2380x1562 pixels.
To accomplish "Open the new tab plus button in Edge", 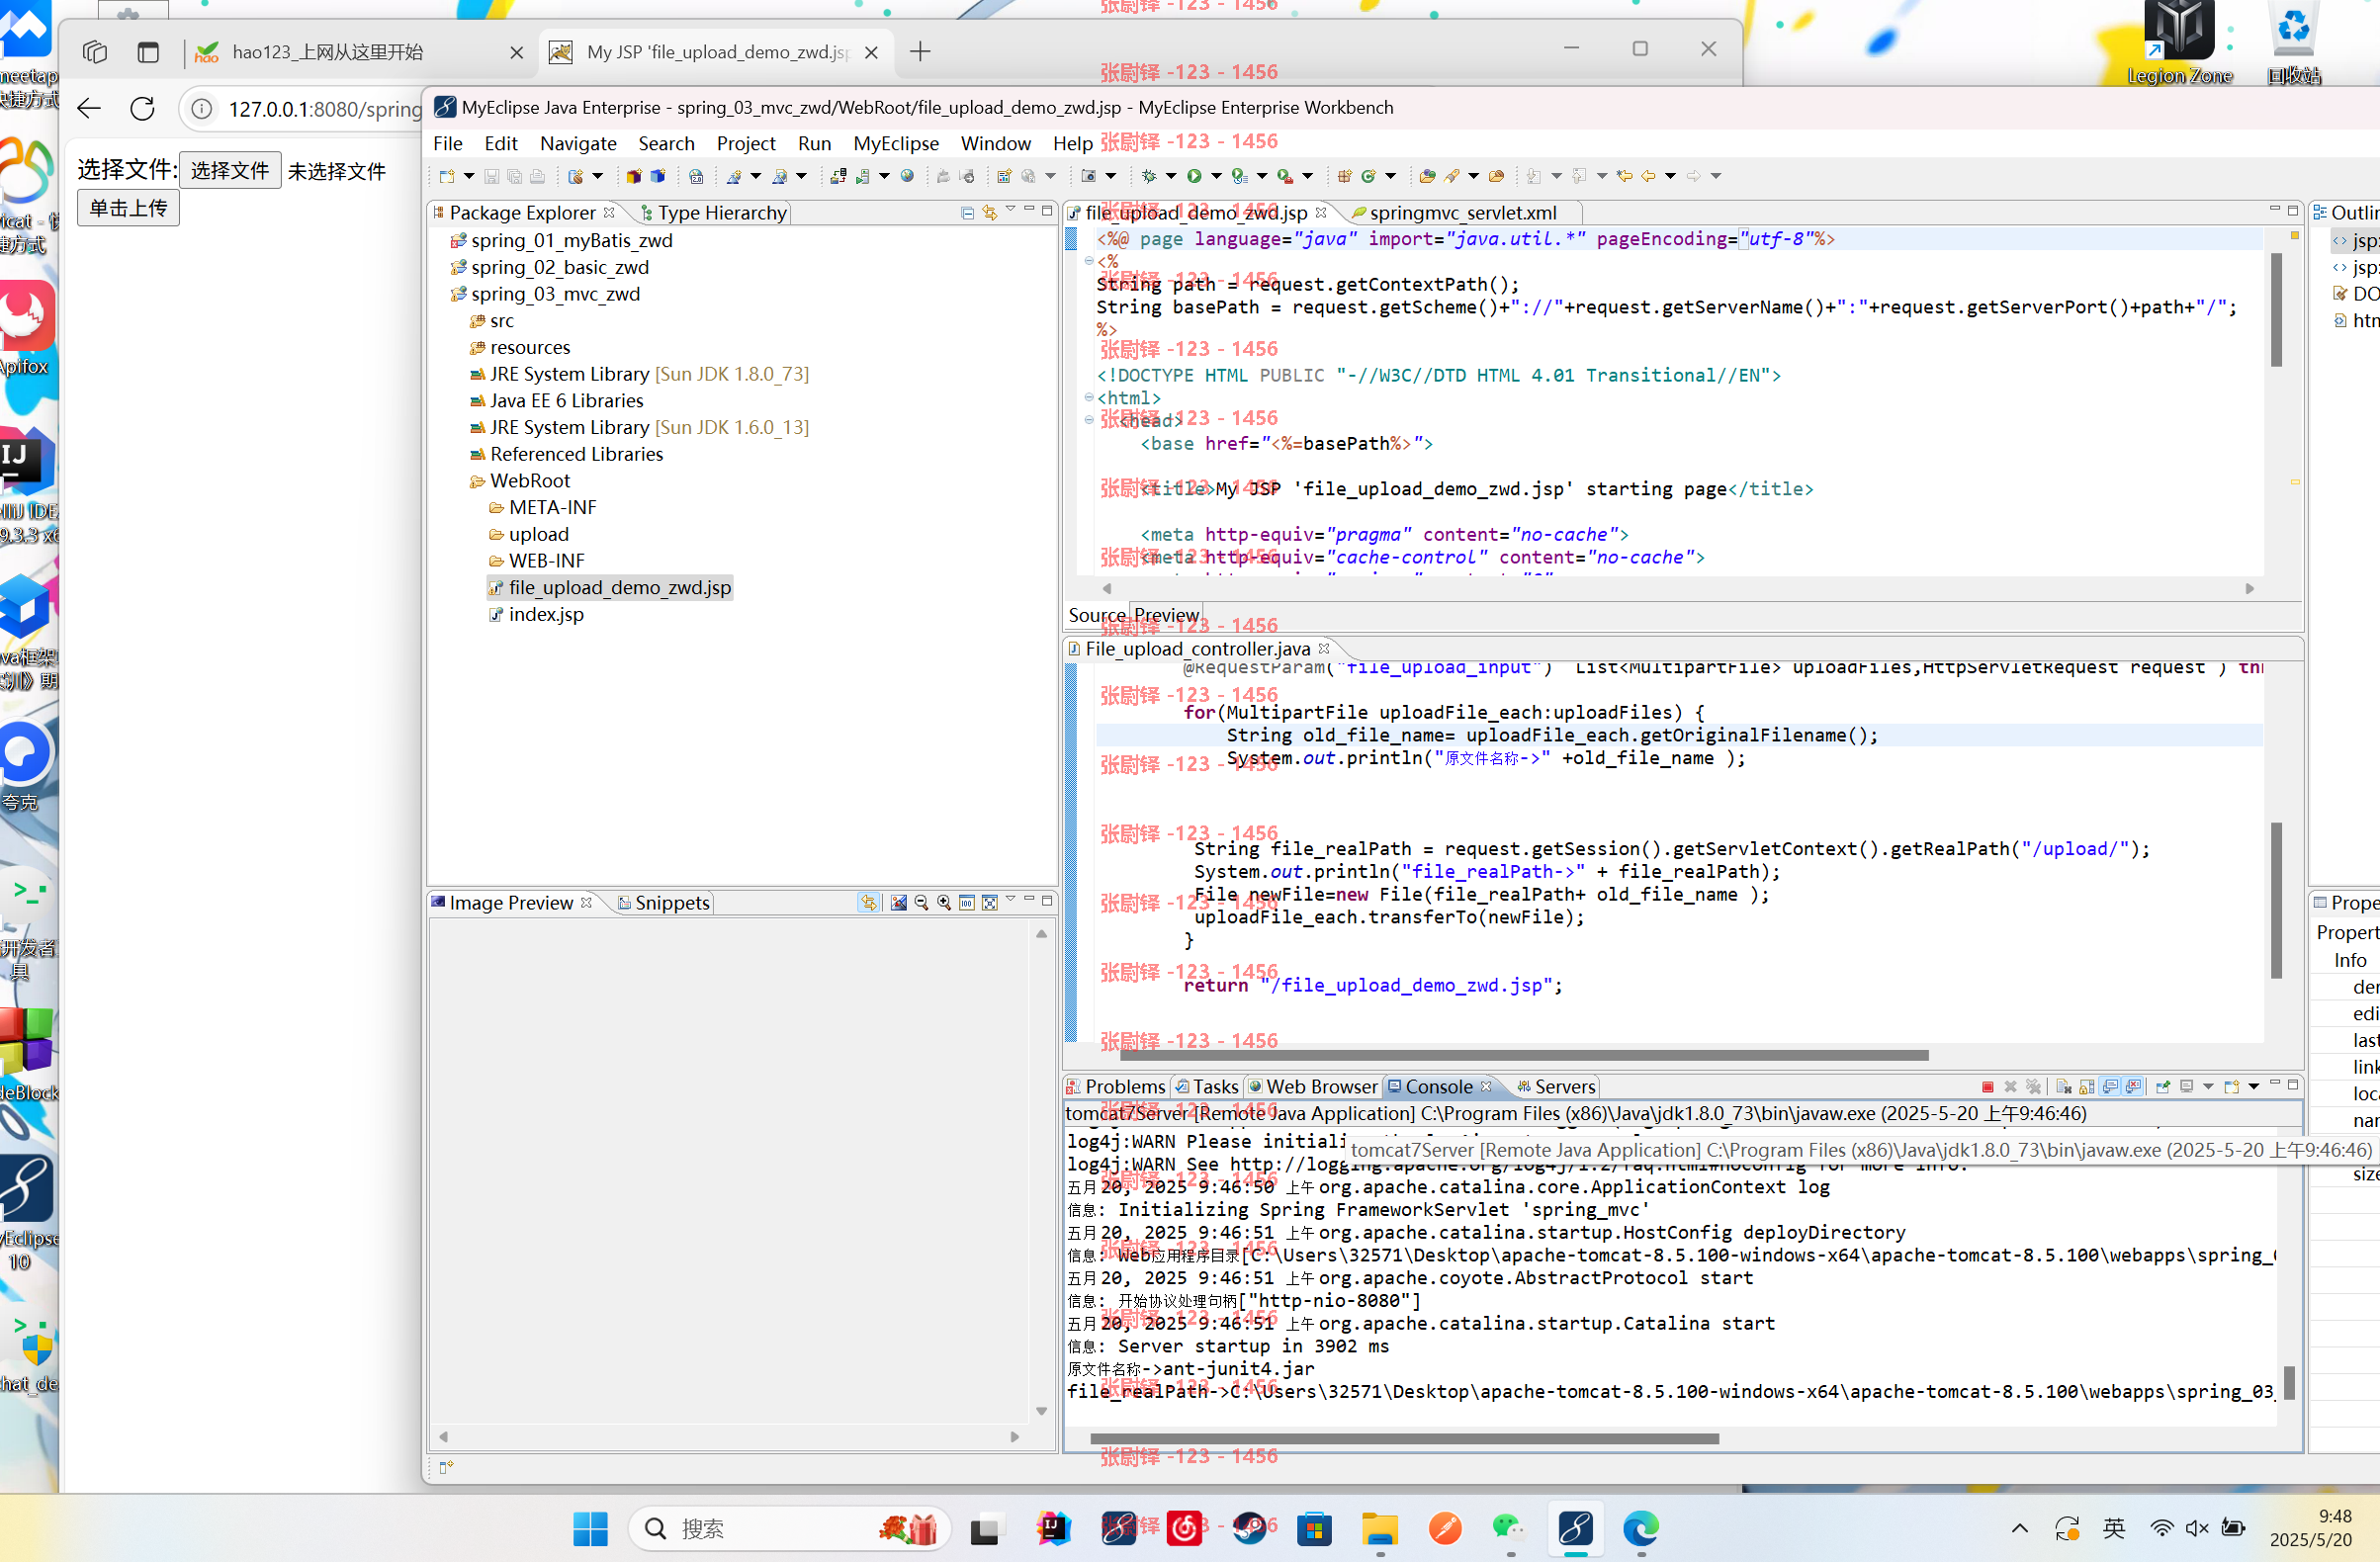I will tap(921, 51).
